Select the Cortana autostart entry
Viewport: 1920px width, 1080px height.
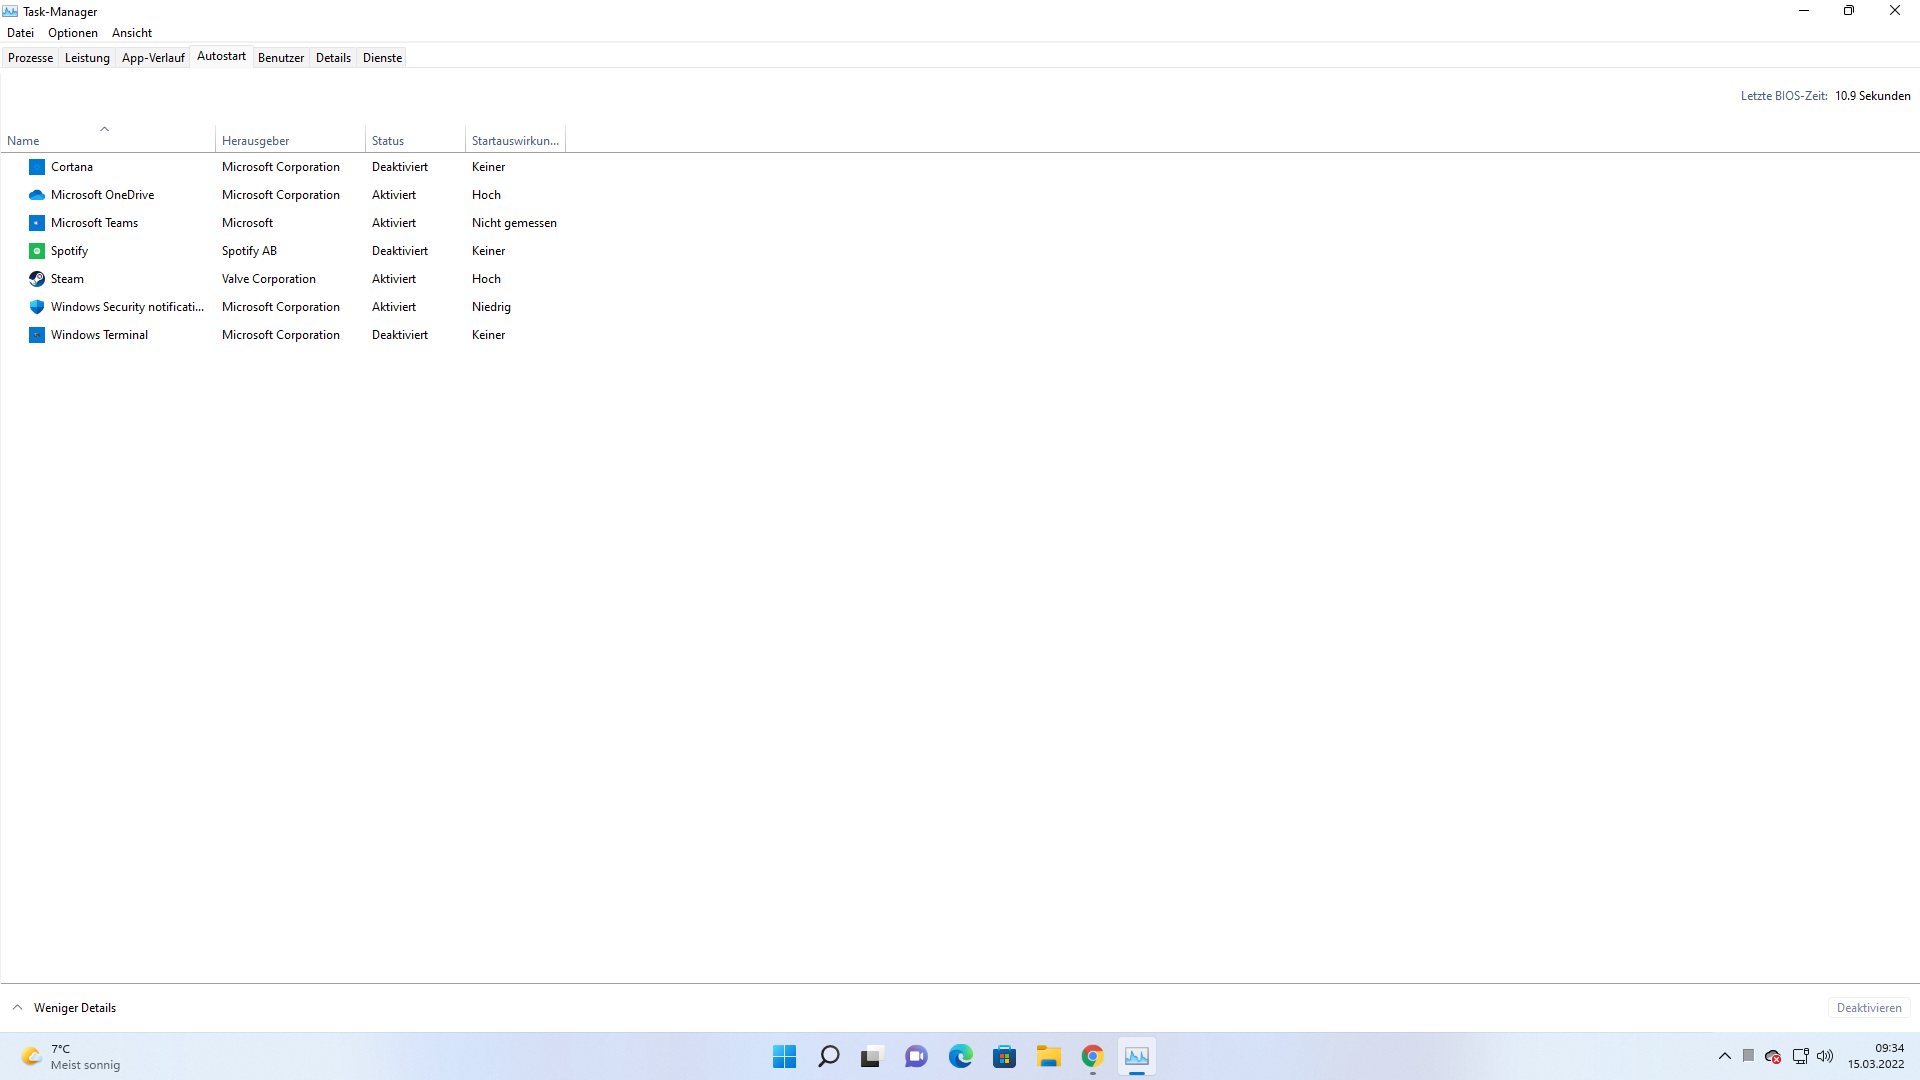(285, 167)
